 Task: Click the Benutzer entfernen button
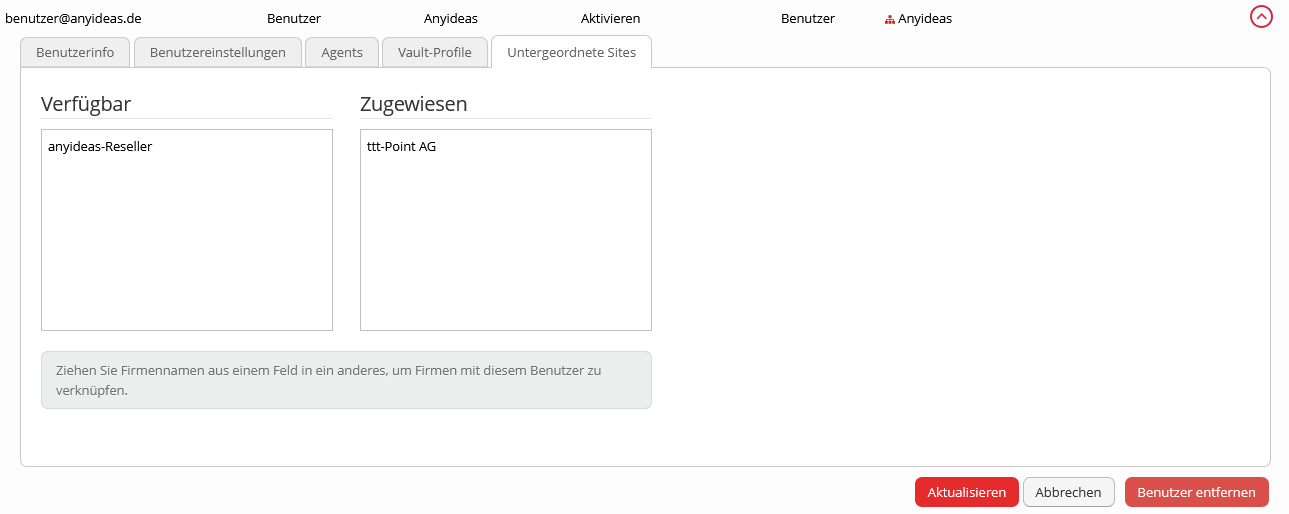pos(1196,492)
